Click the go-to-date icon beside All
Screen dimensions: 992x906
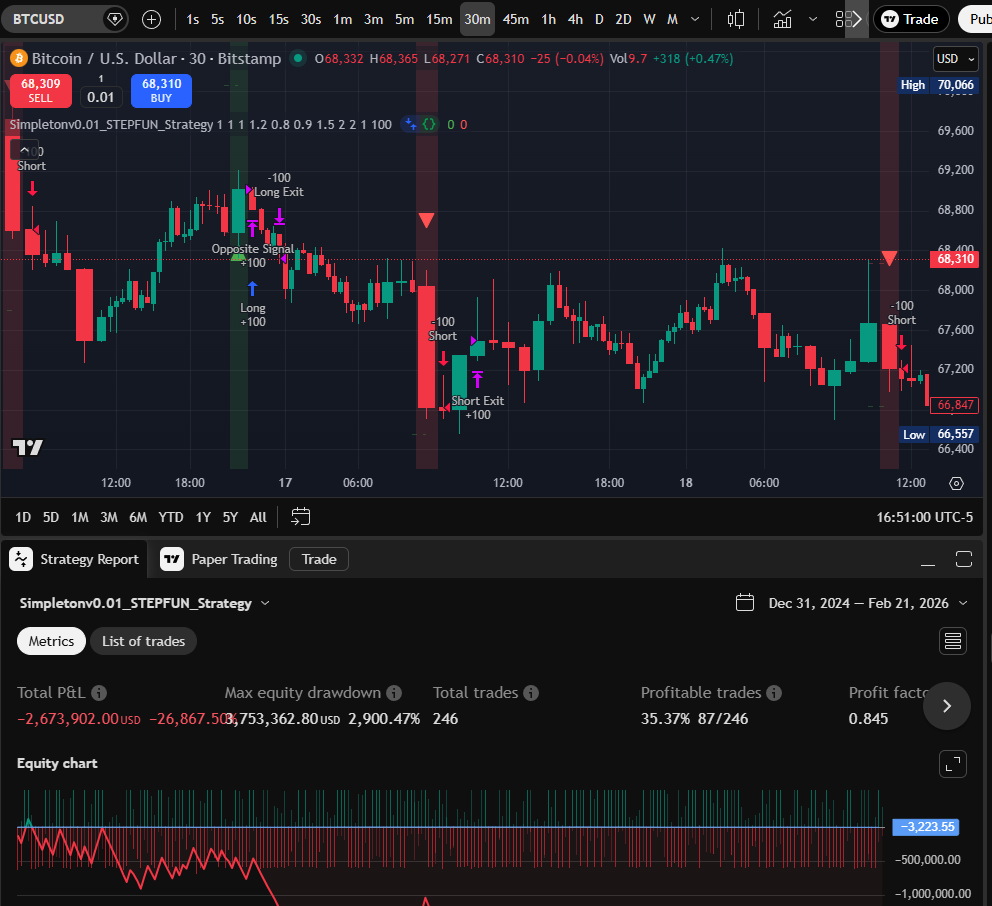tap(300, 516)
